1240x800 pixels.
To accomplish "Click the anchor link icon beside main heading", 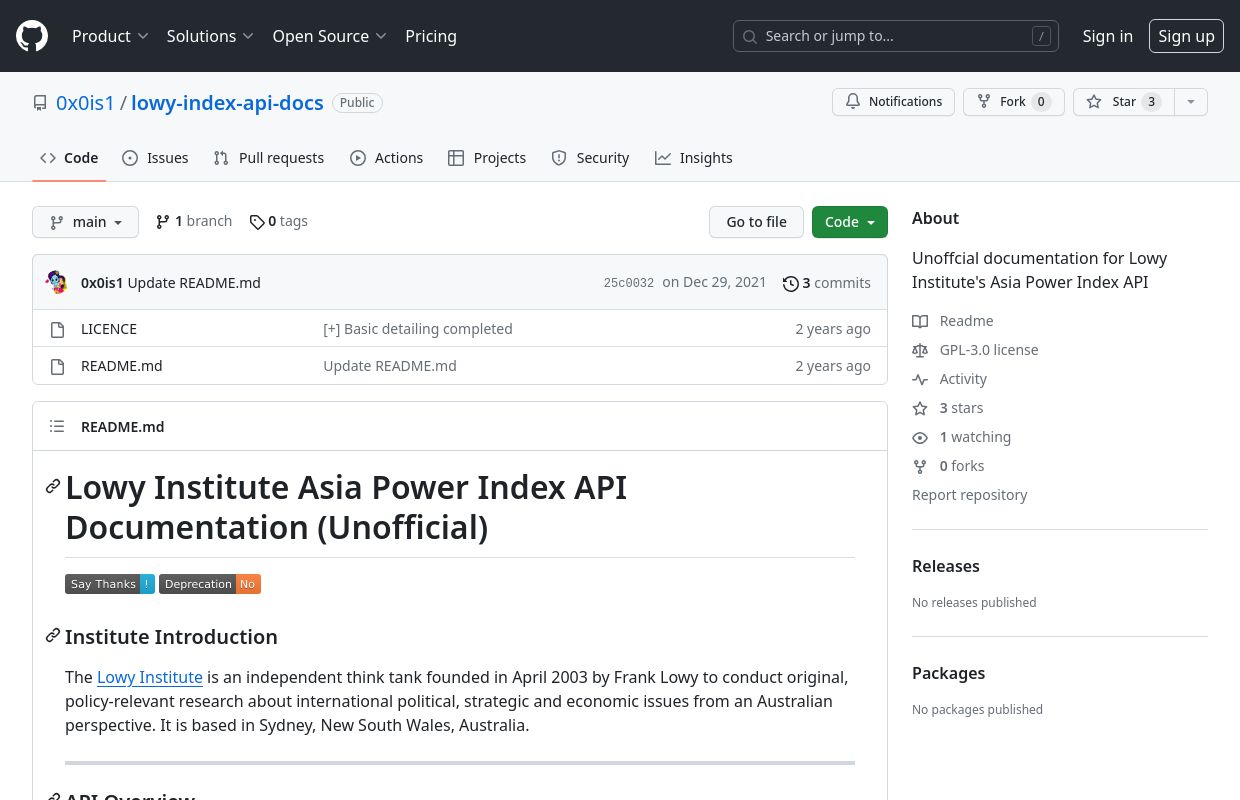I will (x=53, y=486).
